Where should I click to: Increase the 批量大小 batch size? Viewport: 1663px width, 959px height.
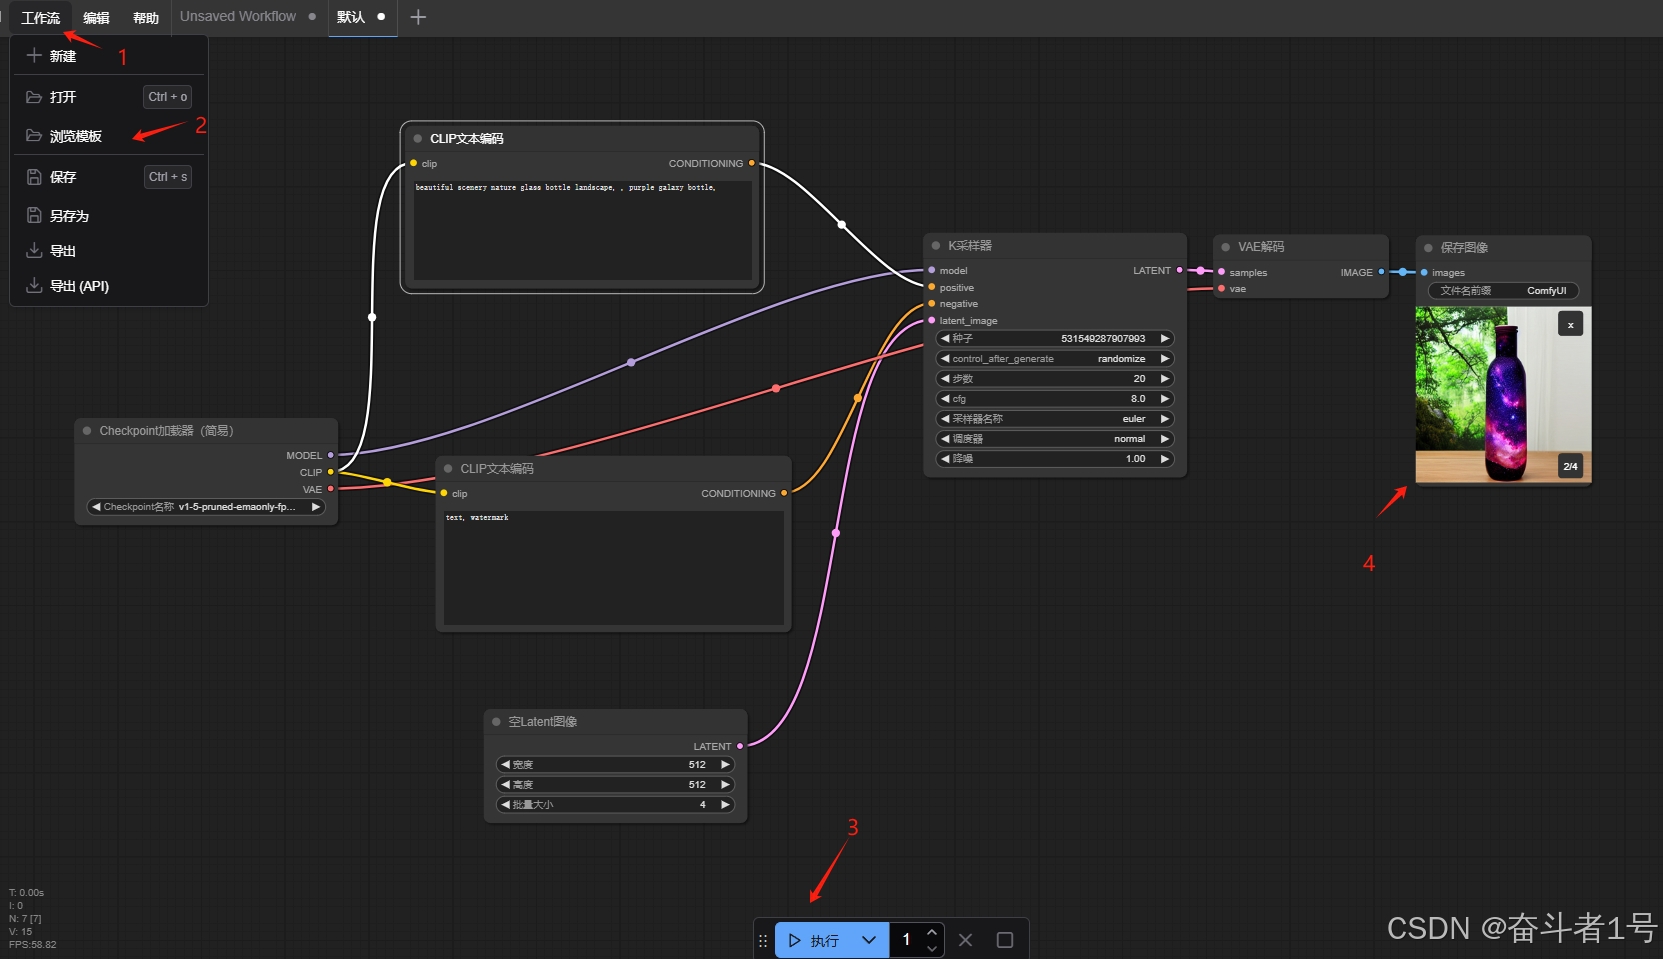(725, 805)
